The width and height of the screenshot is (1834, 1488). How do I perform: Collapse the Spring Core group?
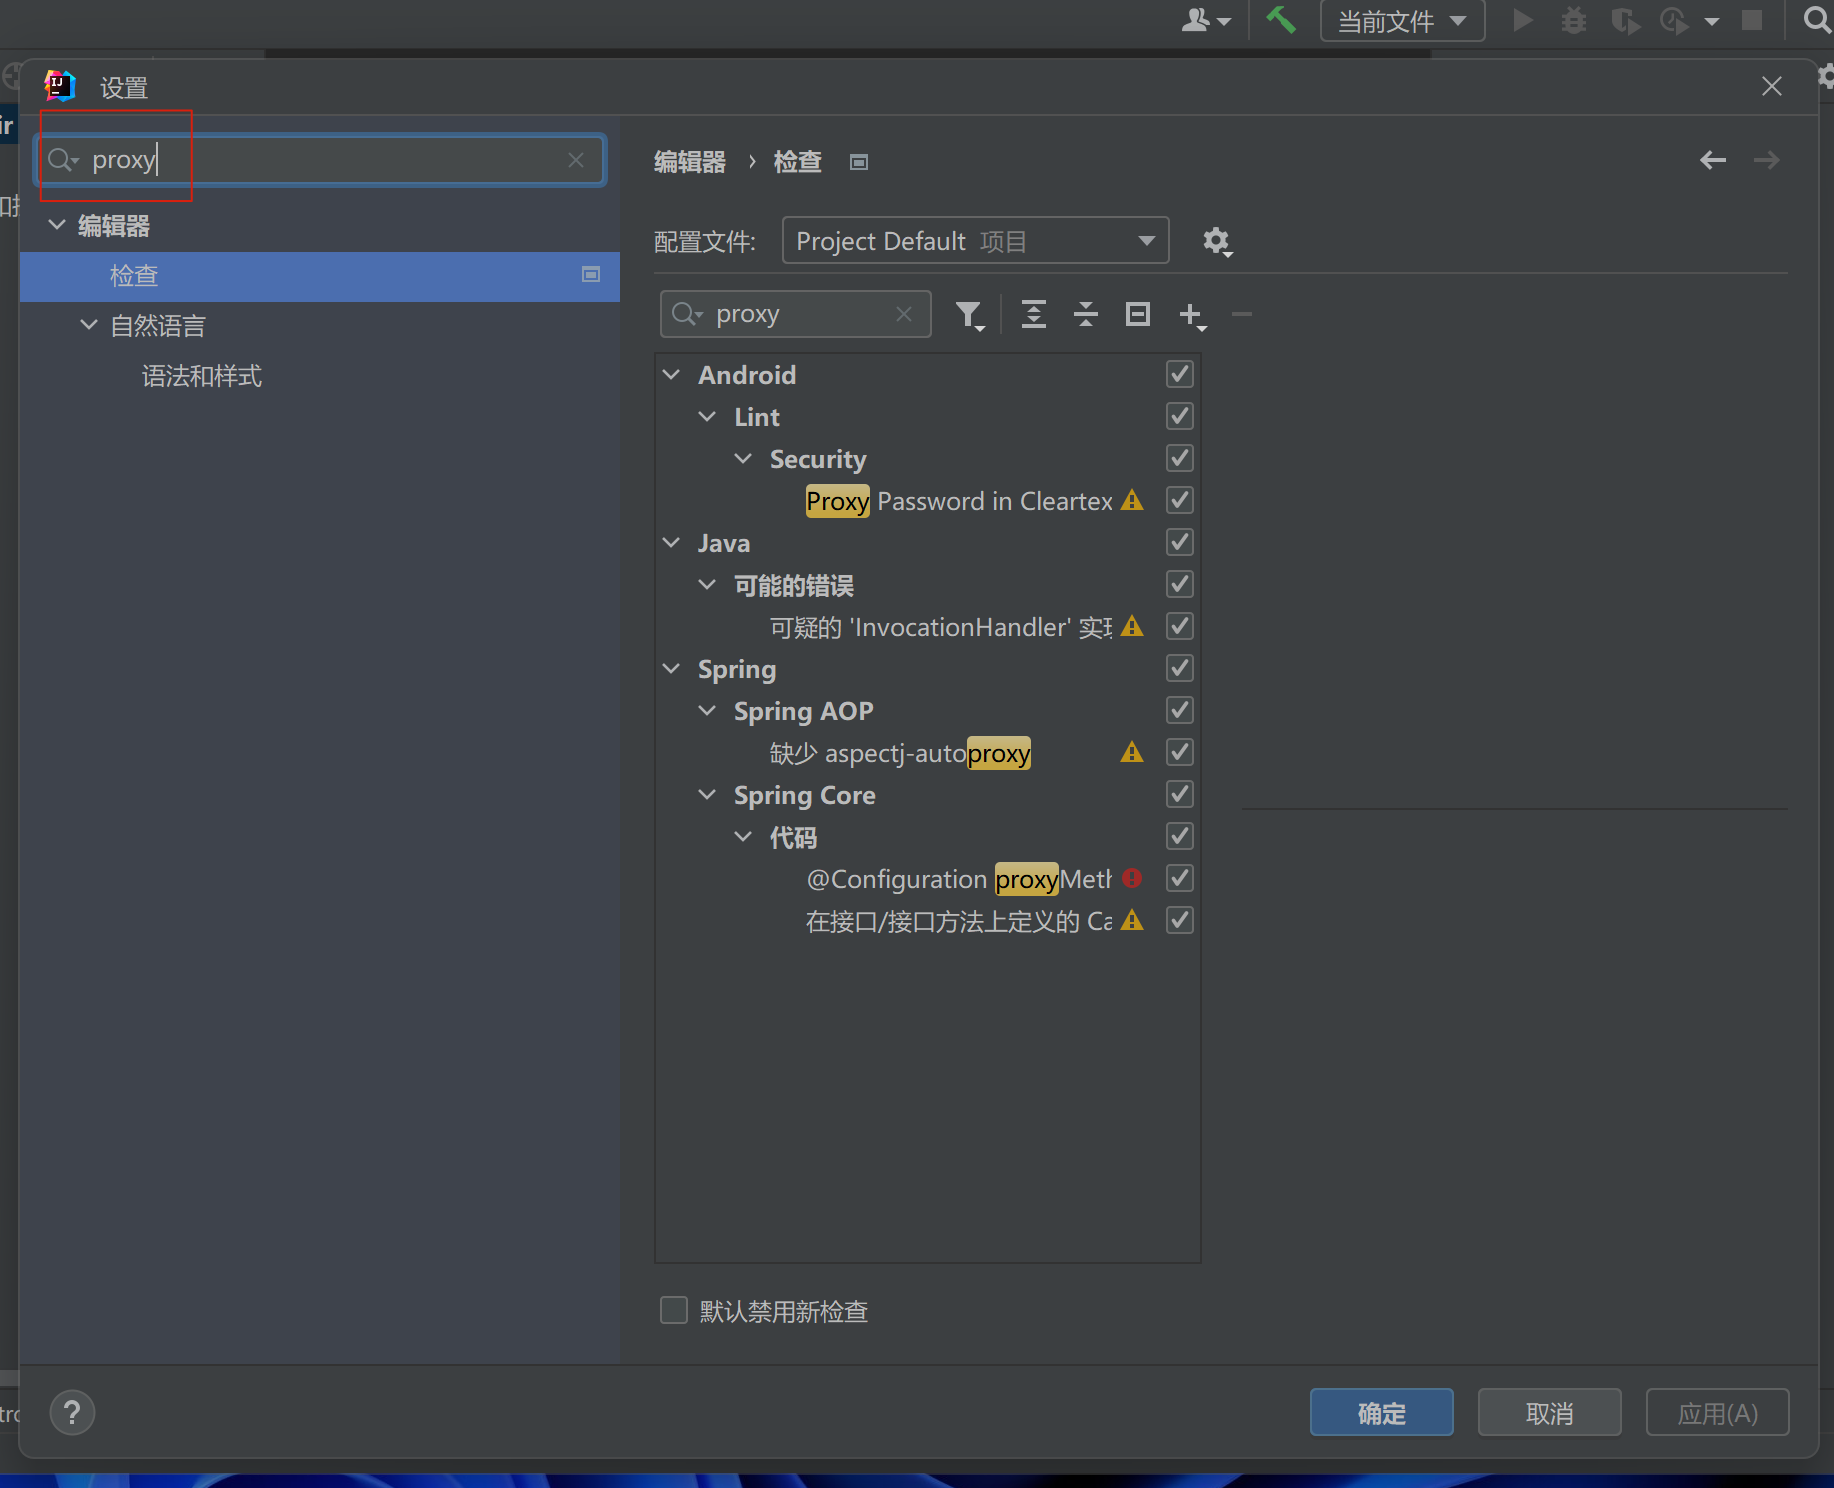(x=707, y=794)
